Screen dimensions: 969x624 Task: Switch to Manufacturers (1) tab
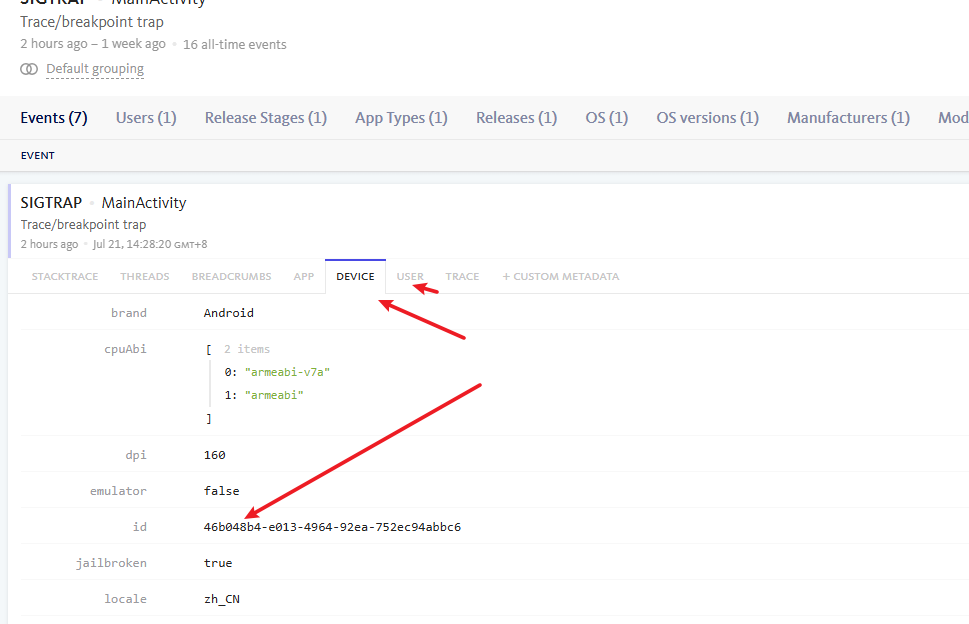(x=848, y=118)
